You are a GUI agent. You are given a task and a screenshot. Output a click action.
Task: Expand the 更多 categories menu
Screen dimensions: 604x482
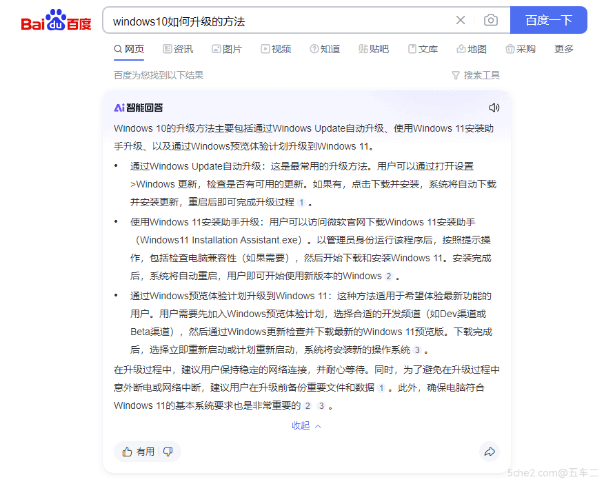[x=564, y=49]
